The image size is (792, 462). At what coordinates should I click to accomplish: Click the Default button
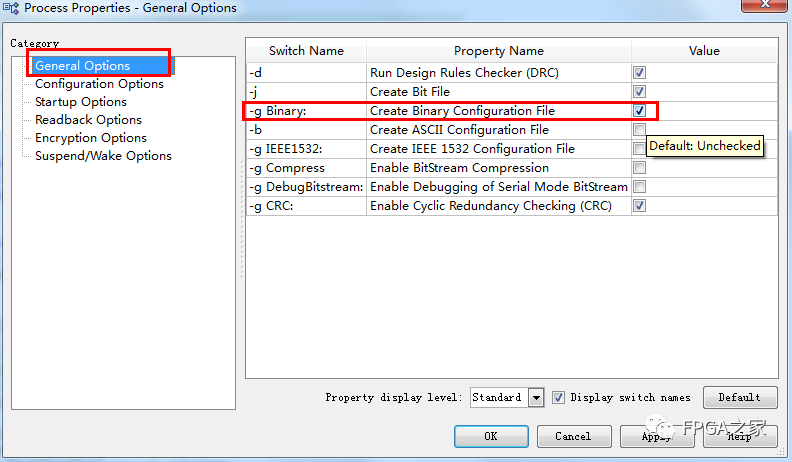pos(739,397)
